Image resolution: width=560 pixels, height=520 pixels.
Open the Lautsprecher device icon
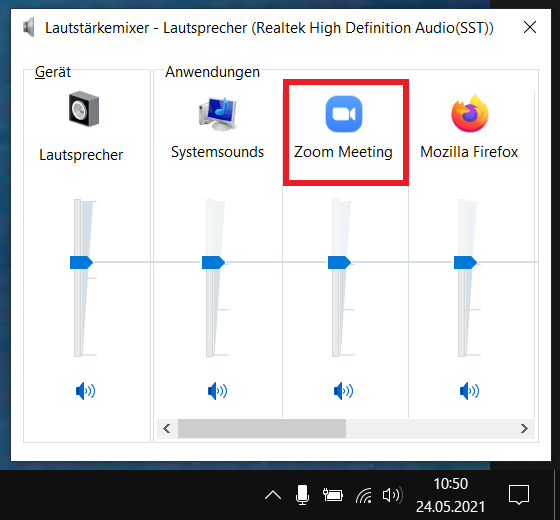pyautogui.click(x=84, y=109)
